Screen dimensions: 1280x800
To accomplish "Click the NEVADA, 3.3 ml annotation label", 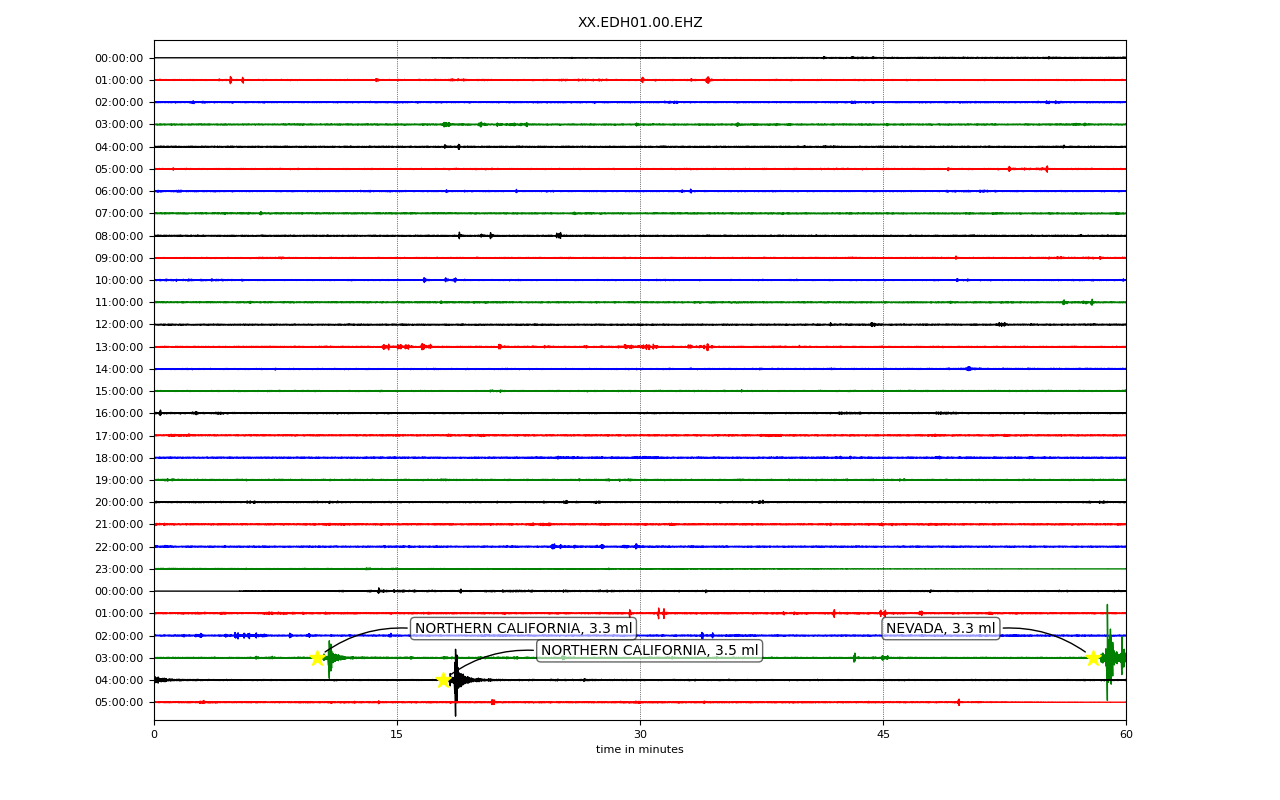I will point(941,628).
